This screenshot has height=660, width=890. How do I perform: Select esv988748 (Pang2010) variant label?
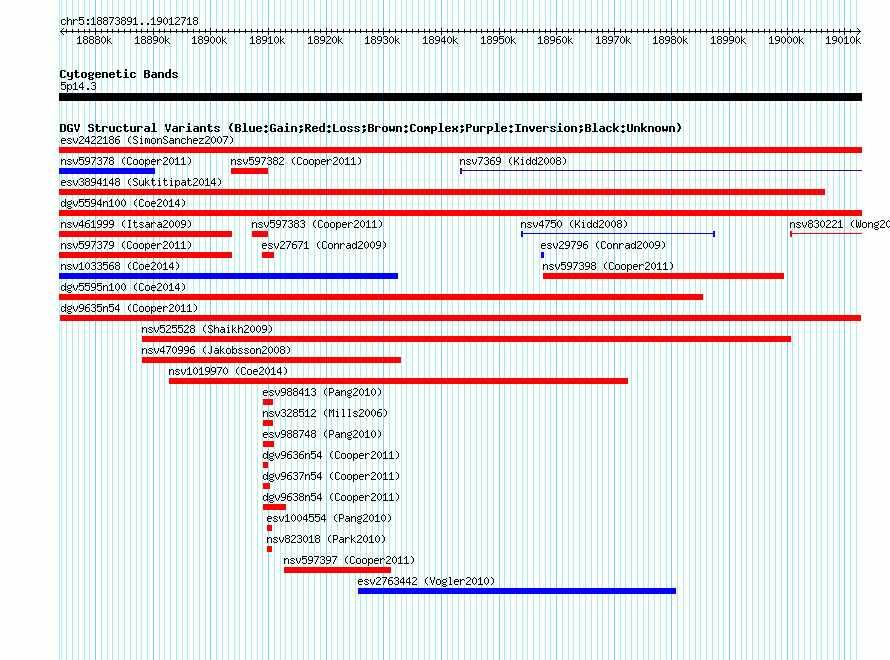(x=322, y=434)
